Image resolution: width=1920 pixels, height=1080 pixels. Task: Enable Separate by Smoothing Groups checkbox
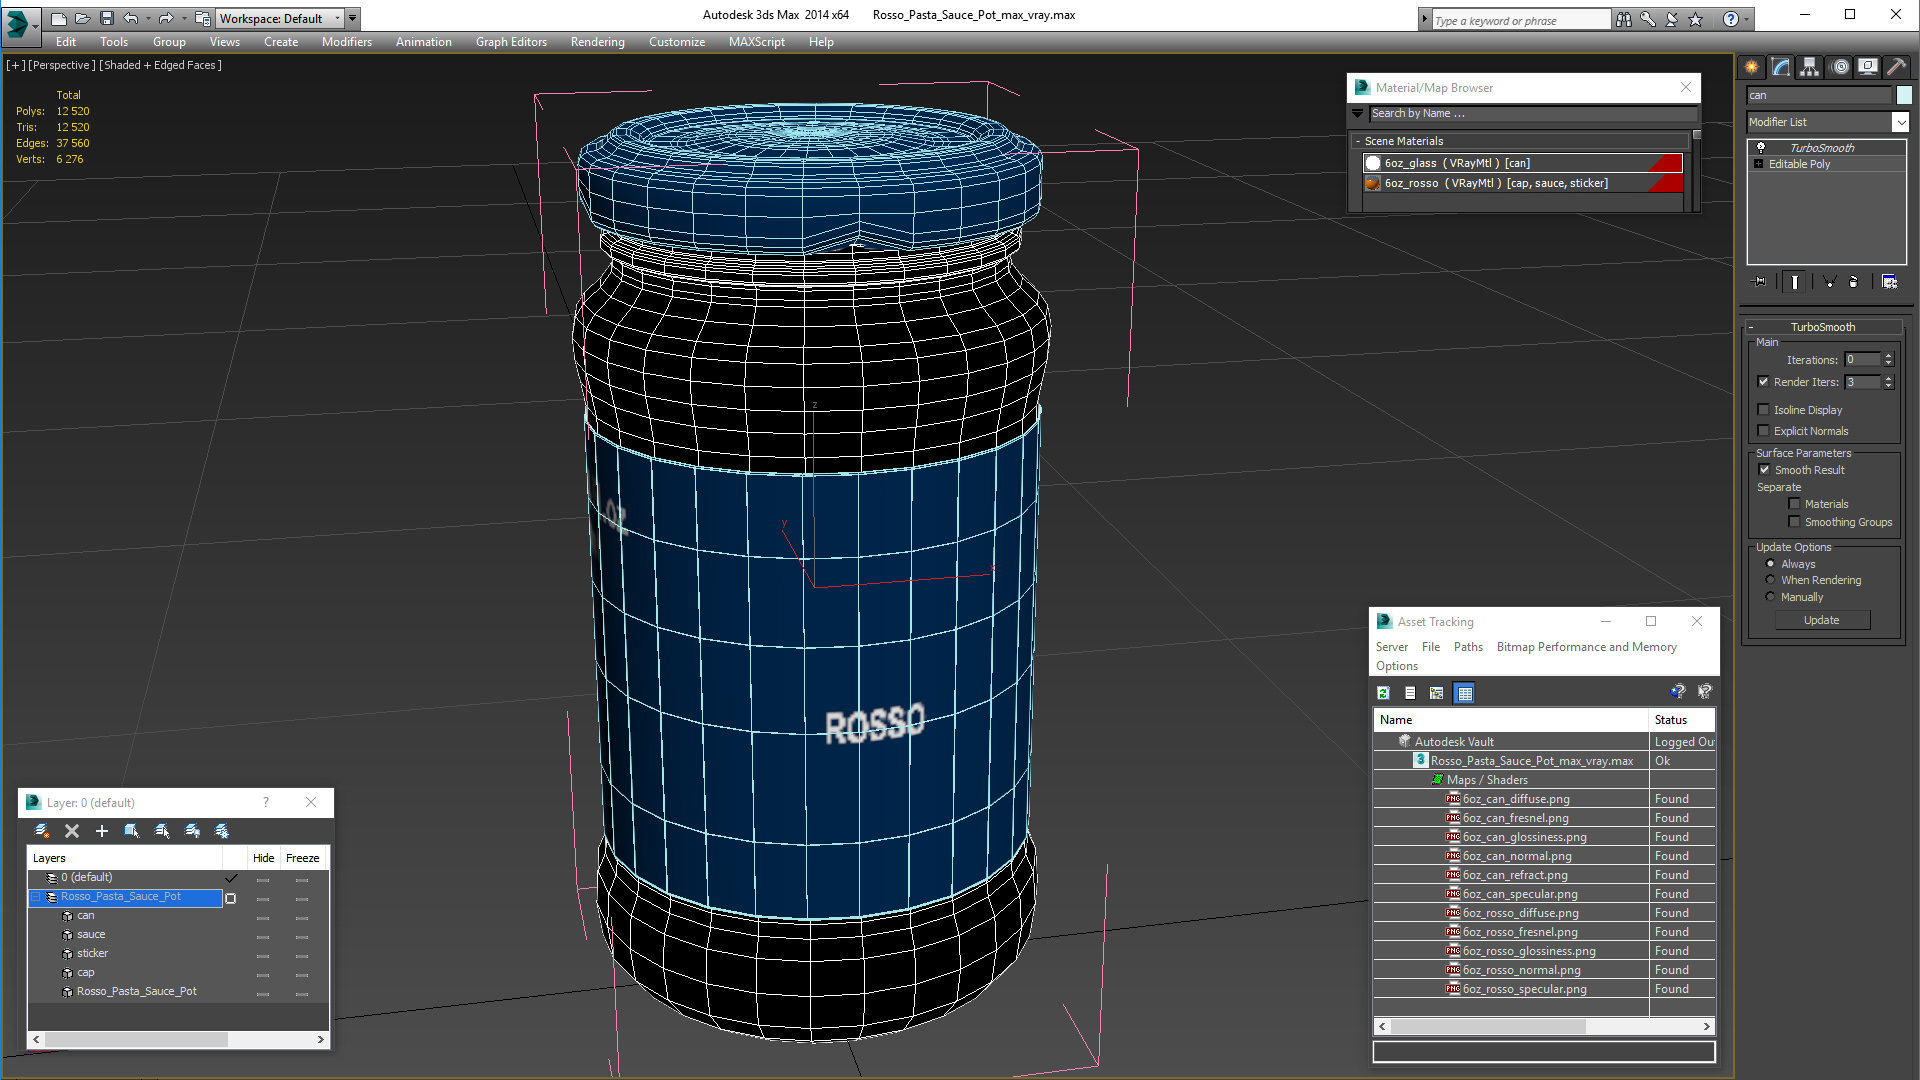coord(1794,522)
